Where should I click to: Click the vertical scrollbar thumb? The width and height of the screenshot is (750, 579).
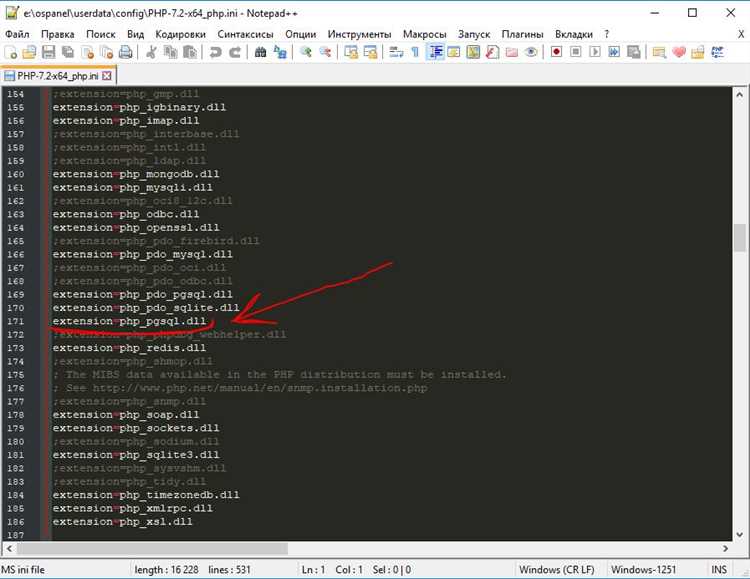pos(739,237)
